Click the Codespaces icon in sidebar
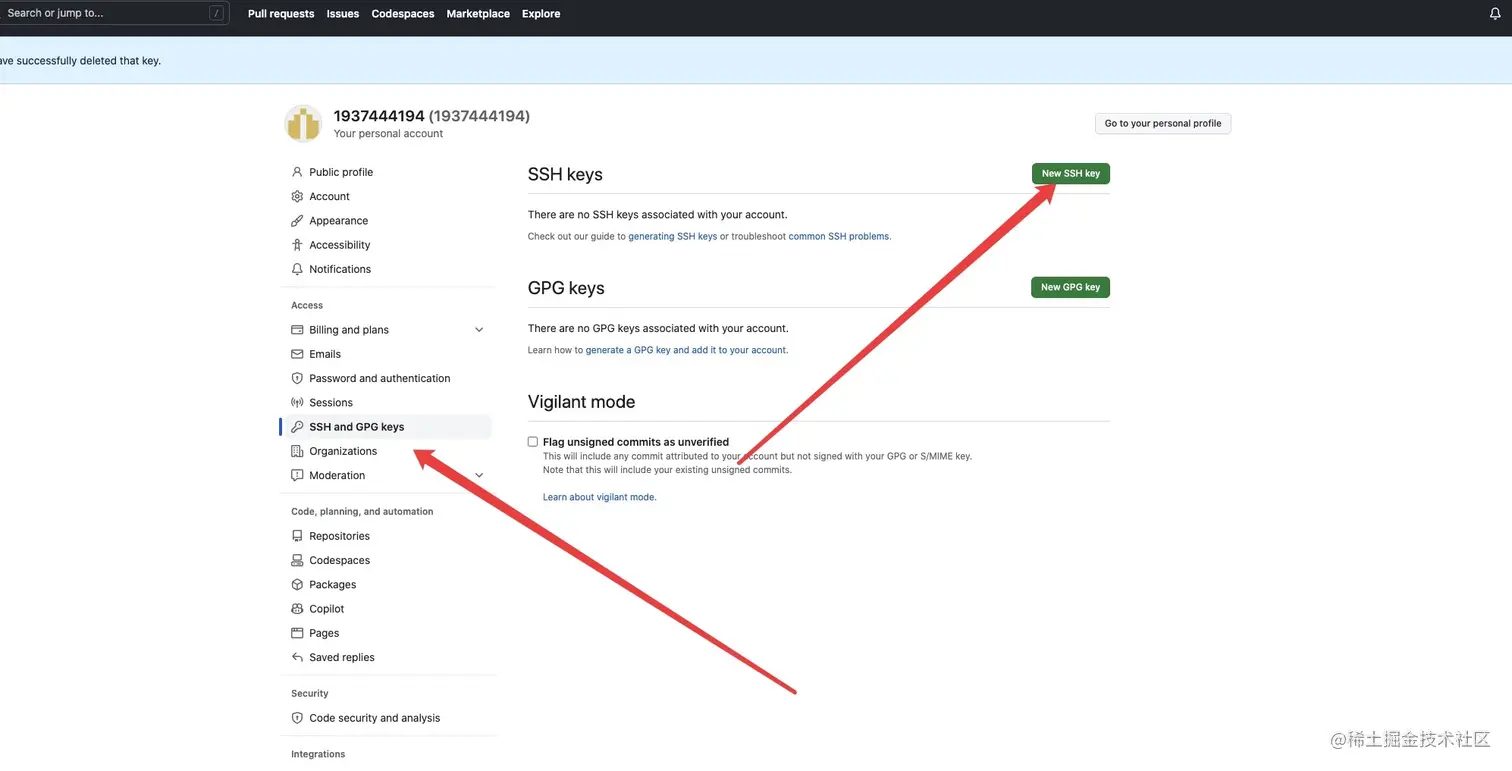This screenshot has height=771, width=1512. [297, 560]
